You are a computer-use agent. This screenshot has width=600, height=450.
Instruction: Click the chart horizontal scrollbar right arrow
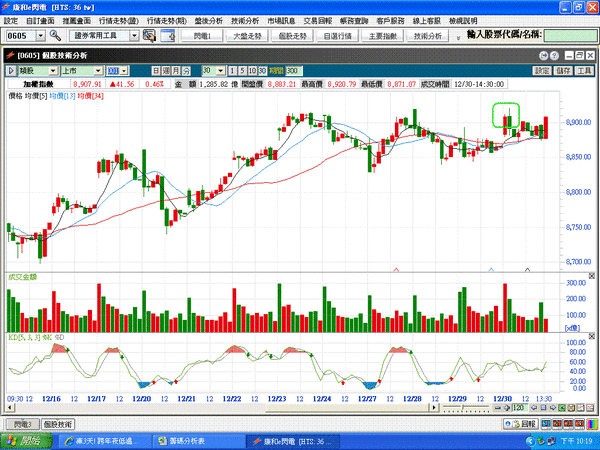pyautogui.click(x=434, y=408)
